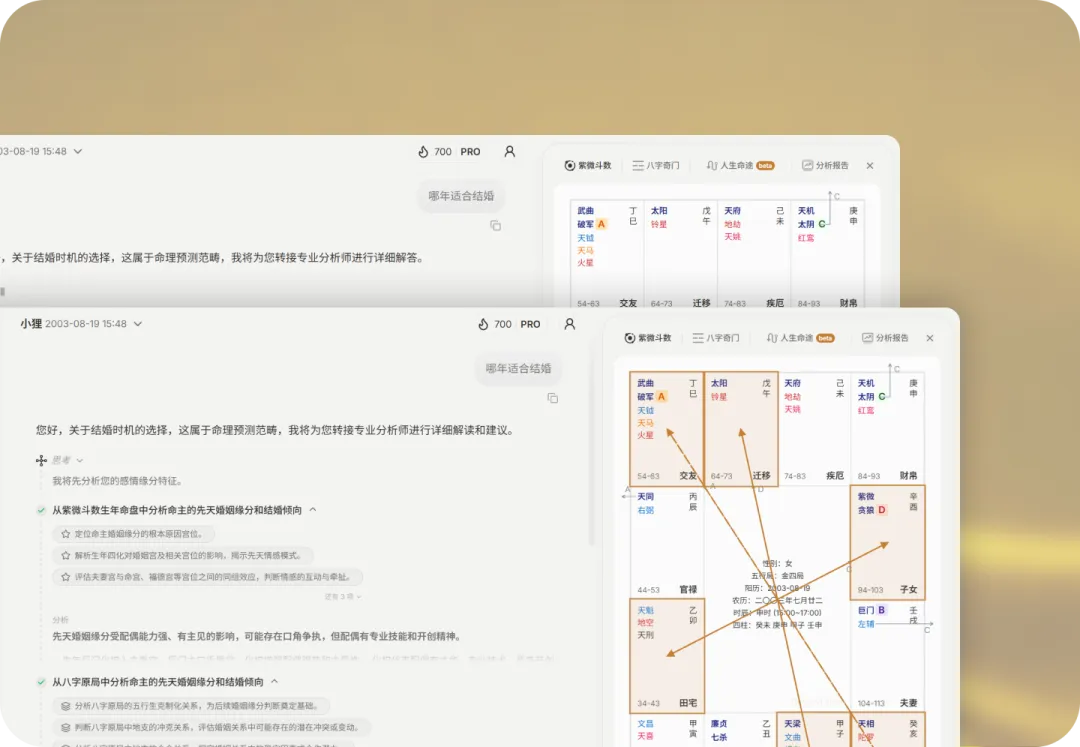The height and width of the screenshot is (747, 1080).
Task: Click the C badge beside 太阴 in front chart
Action: tap(882, 397)
